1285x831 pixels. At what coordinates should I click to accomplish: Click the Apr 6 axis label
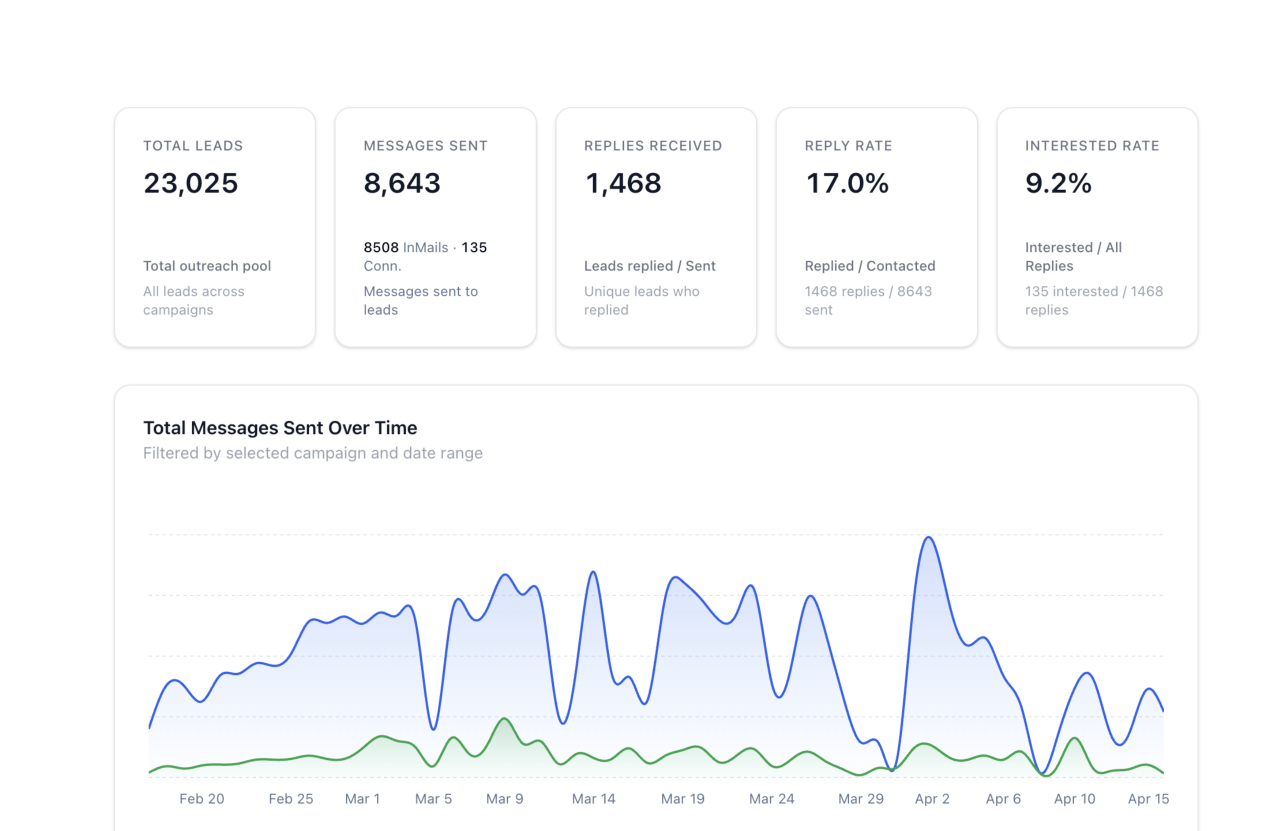[x=1004, y=799]
